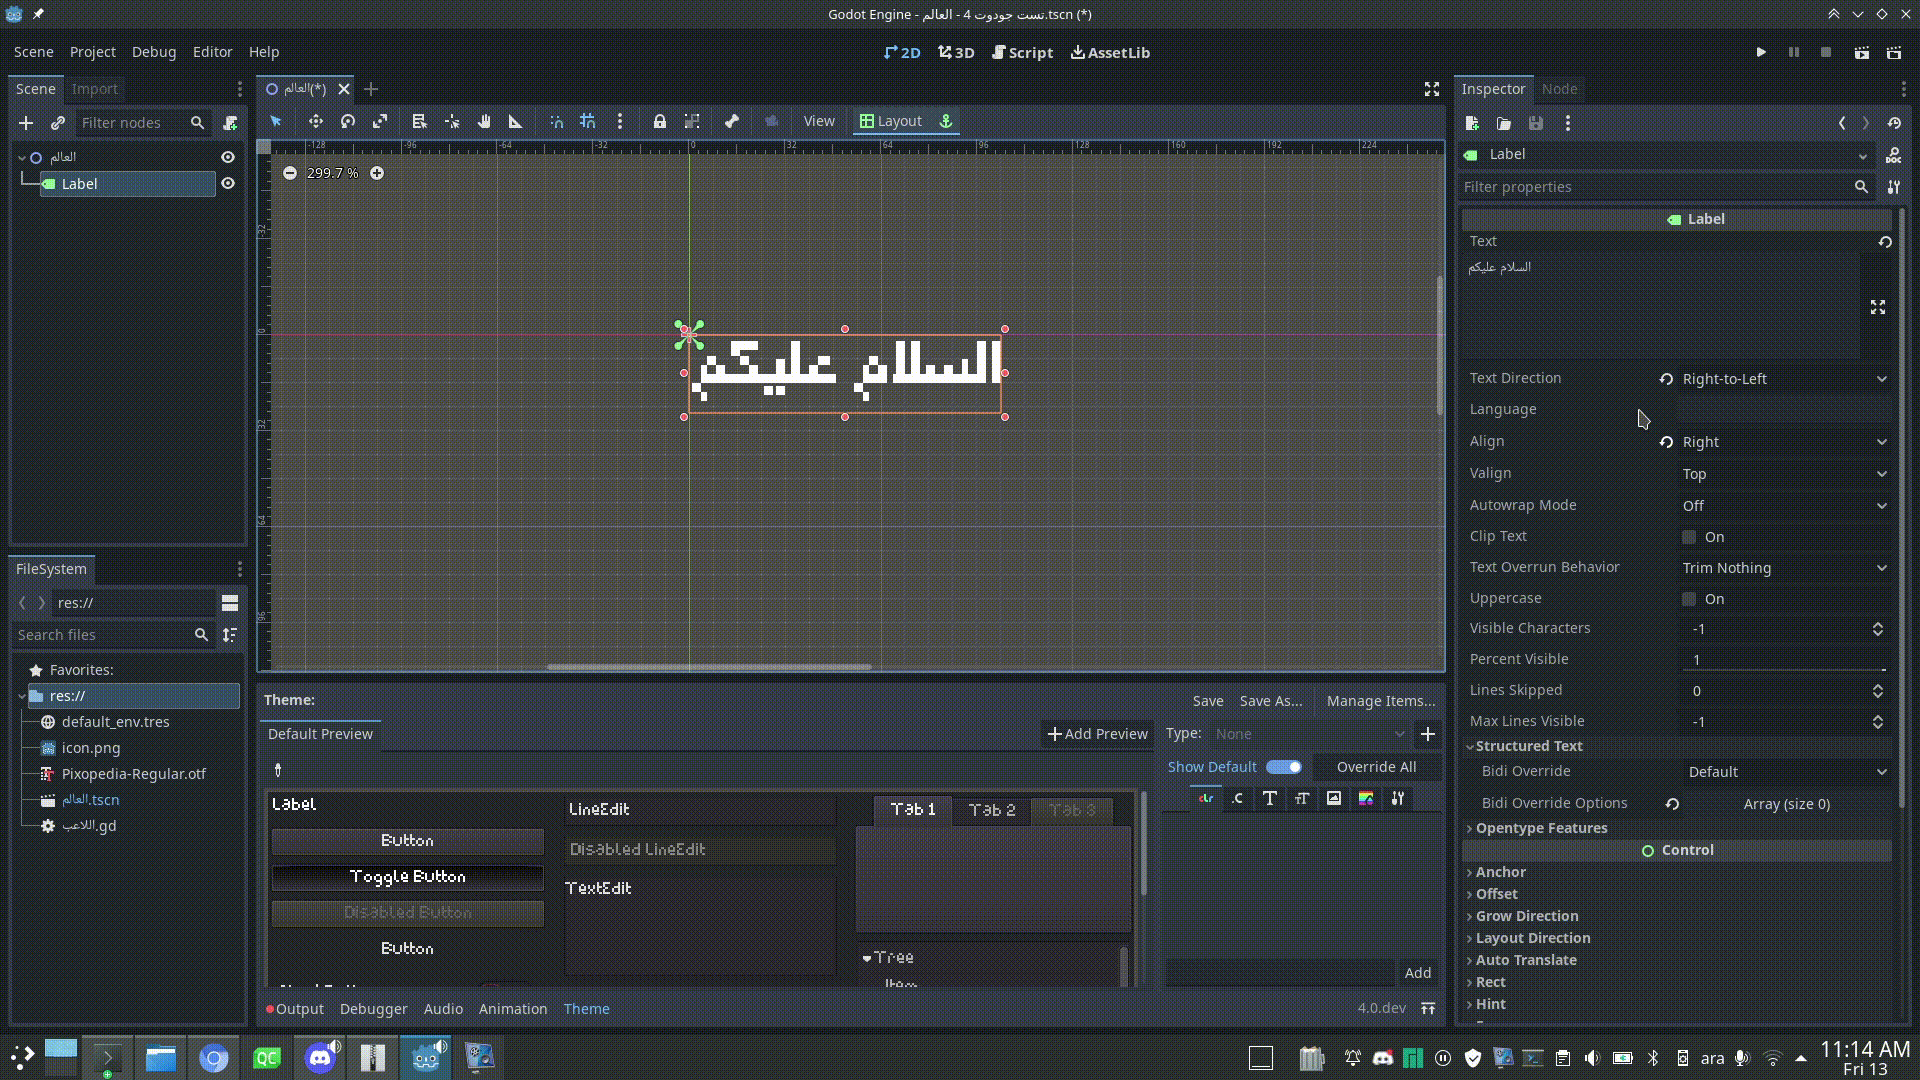The width and height of the screenshot is (1920, 1080).
Task: Open the Valign dropdown
Action: tap(1784, 474)
